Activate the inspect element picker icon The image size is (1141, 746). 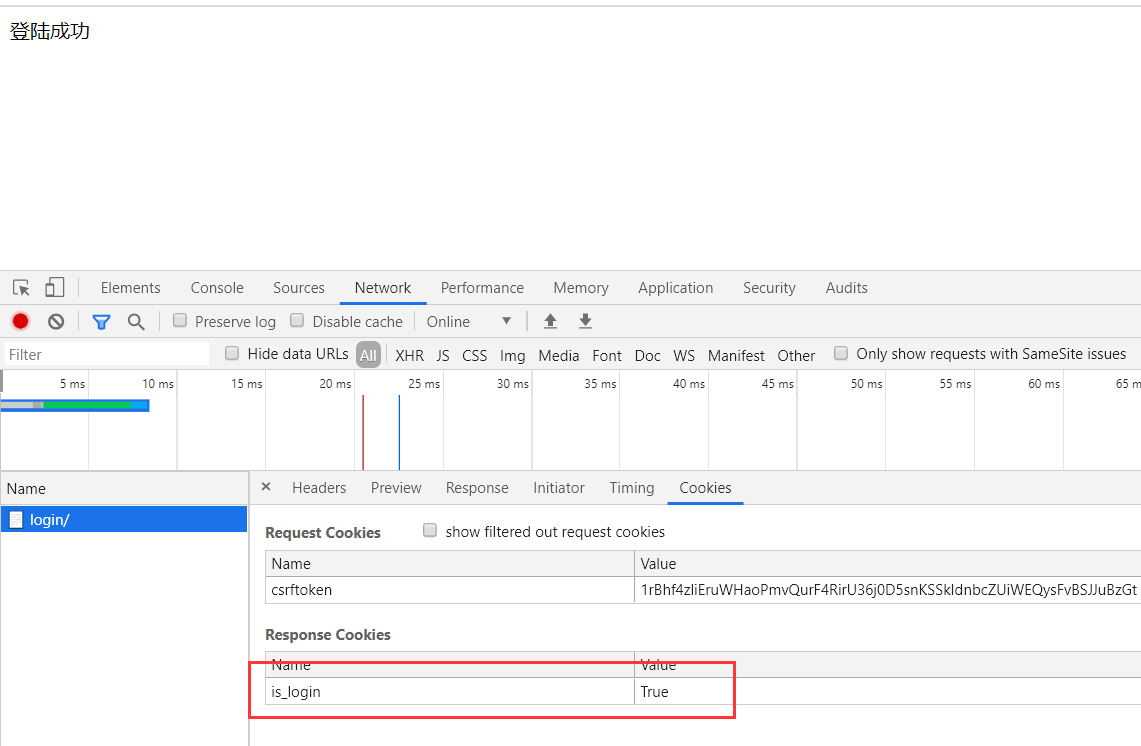21,287
